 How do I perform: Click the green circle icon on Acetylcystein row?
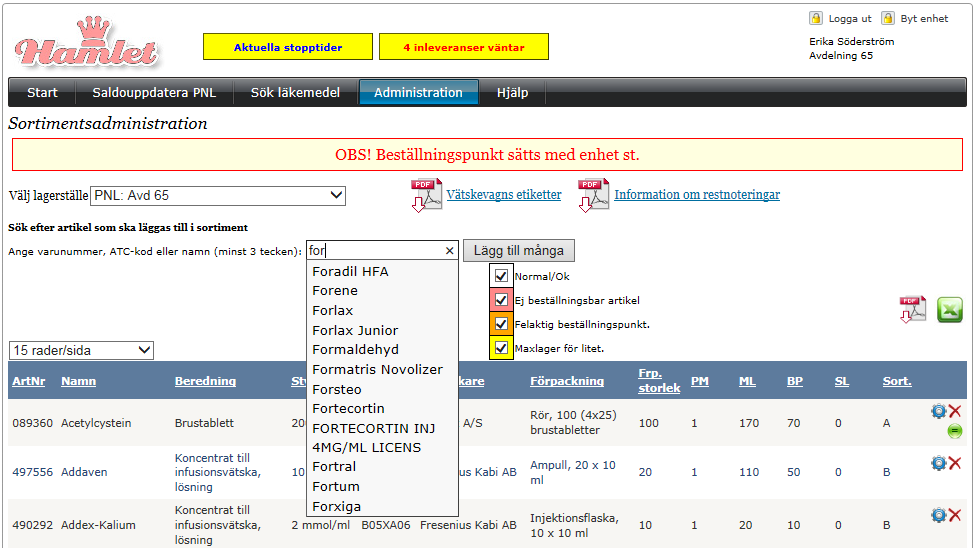[x=955, y=431]
